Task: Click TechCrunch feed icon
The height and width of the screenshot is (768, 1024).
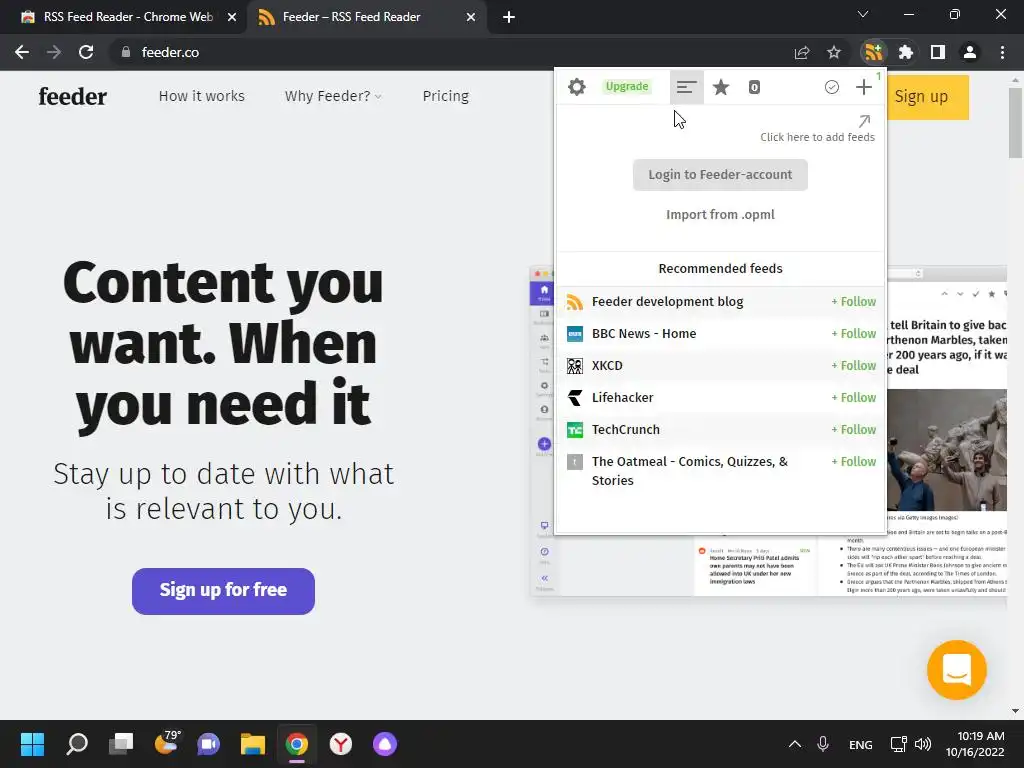Action: pos(575,430)
